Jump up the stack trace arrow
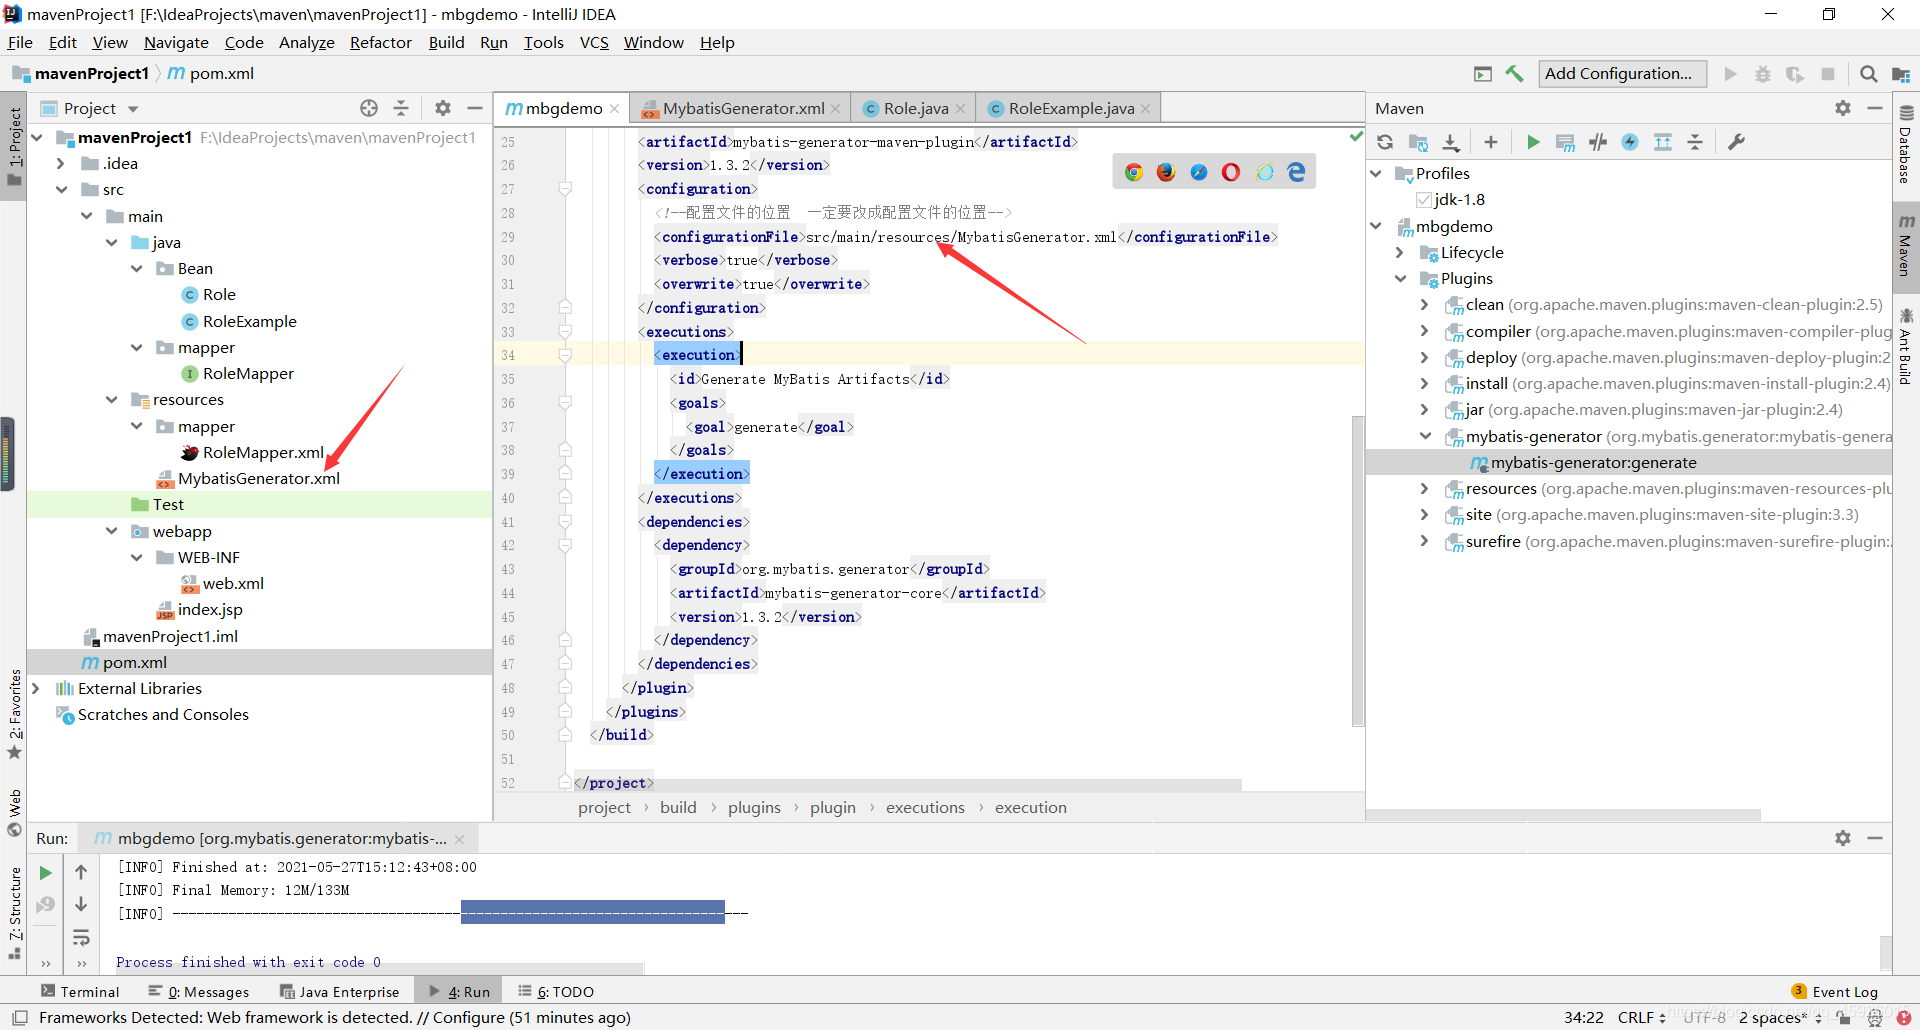Image resolution: width=1920 pixels, height=1030 pixels. point(81,872)
